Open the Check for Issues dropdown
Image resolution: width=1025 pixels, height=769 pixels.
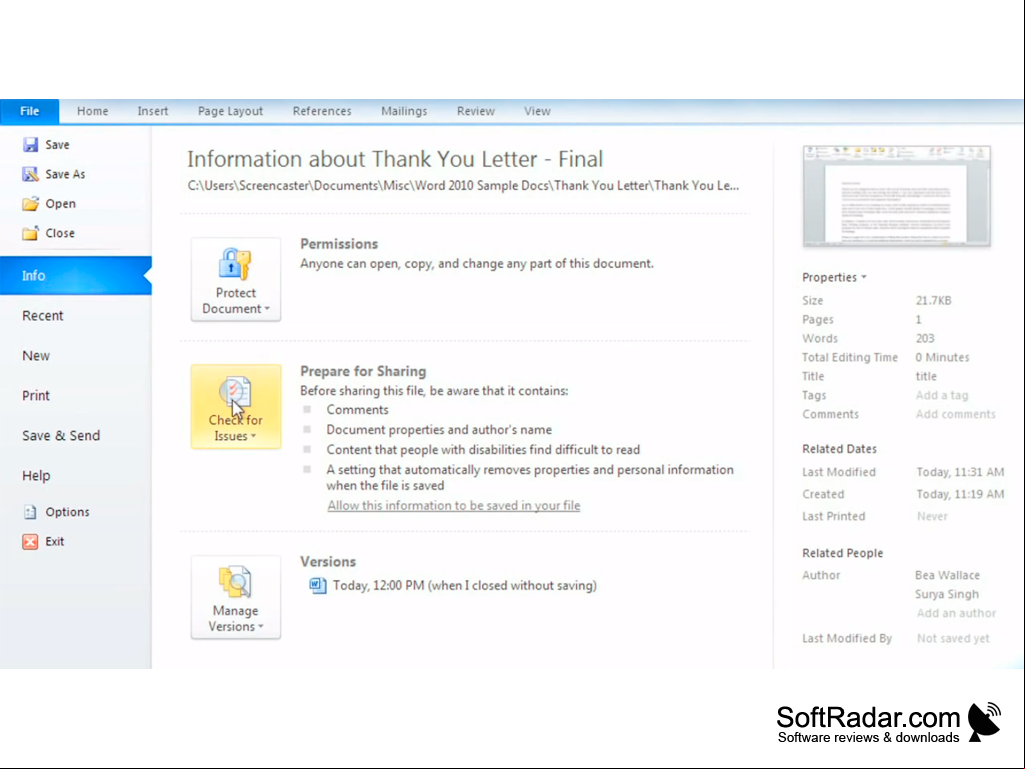[x=236, y=407]
